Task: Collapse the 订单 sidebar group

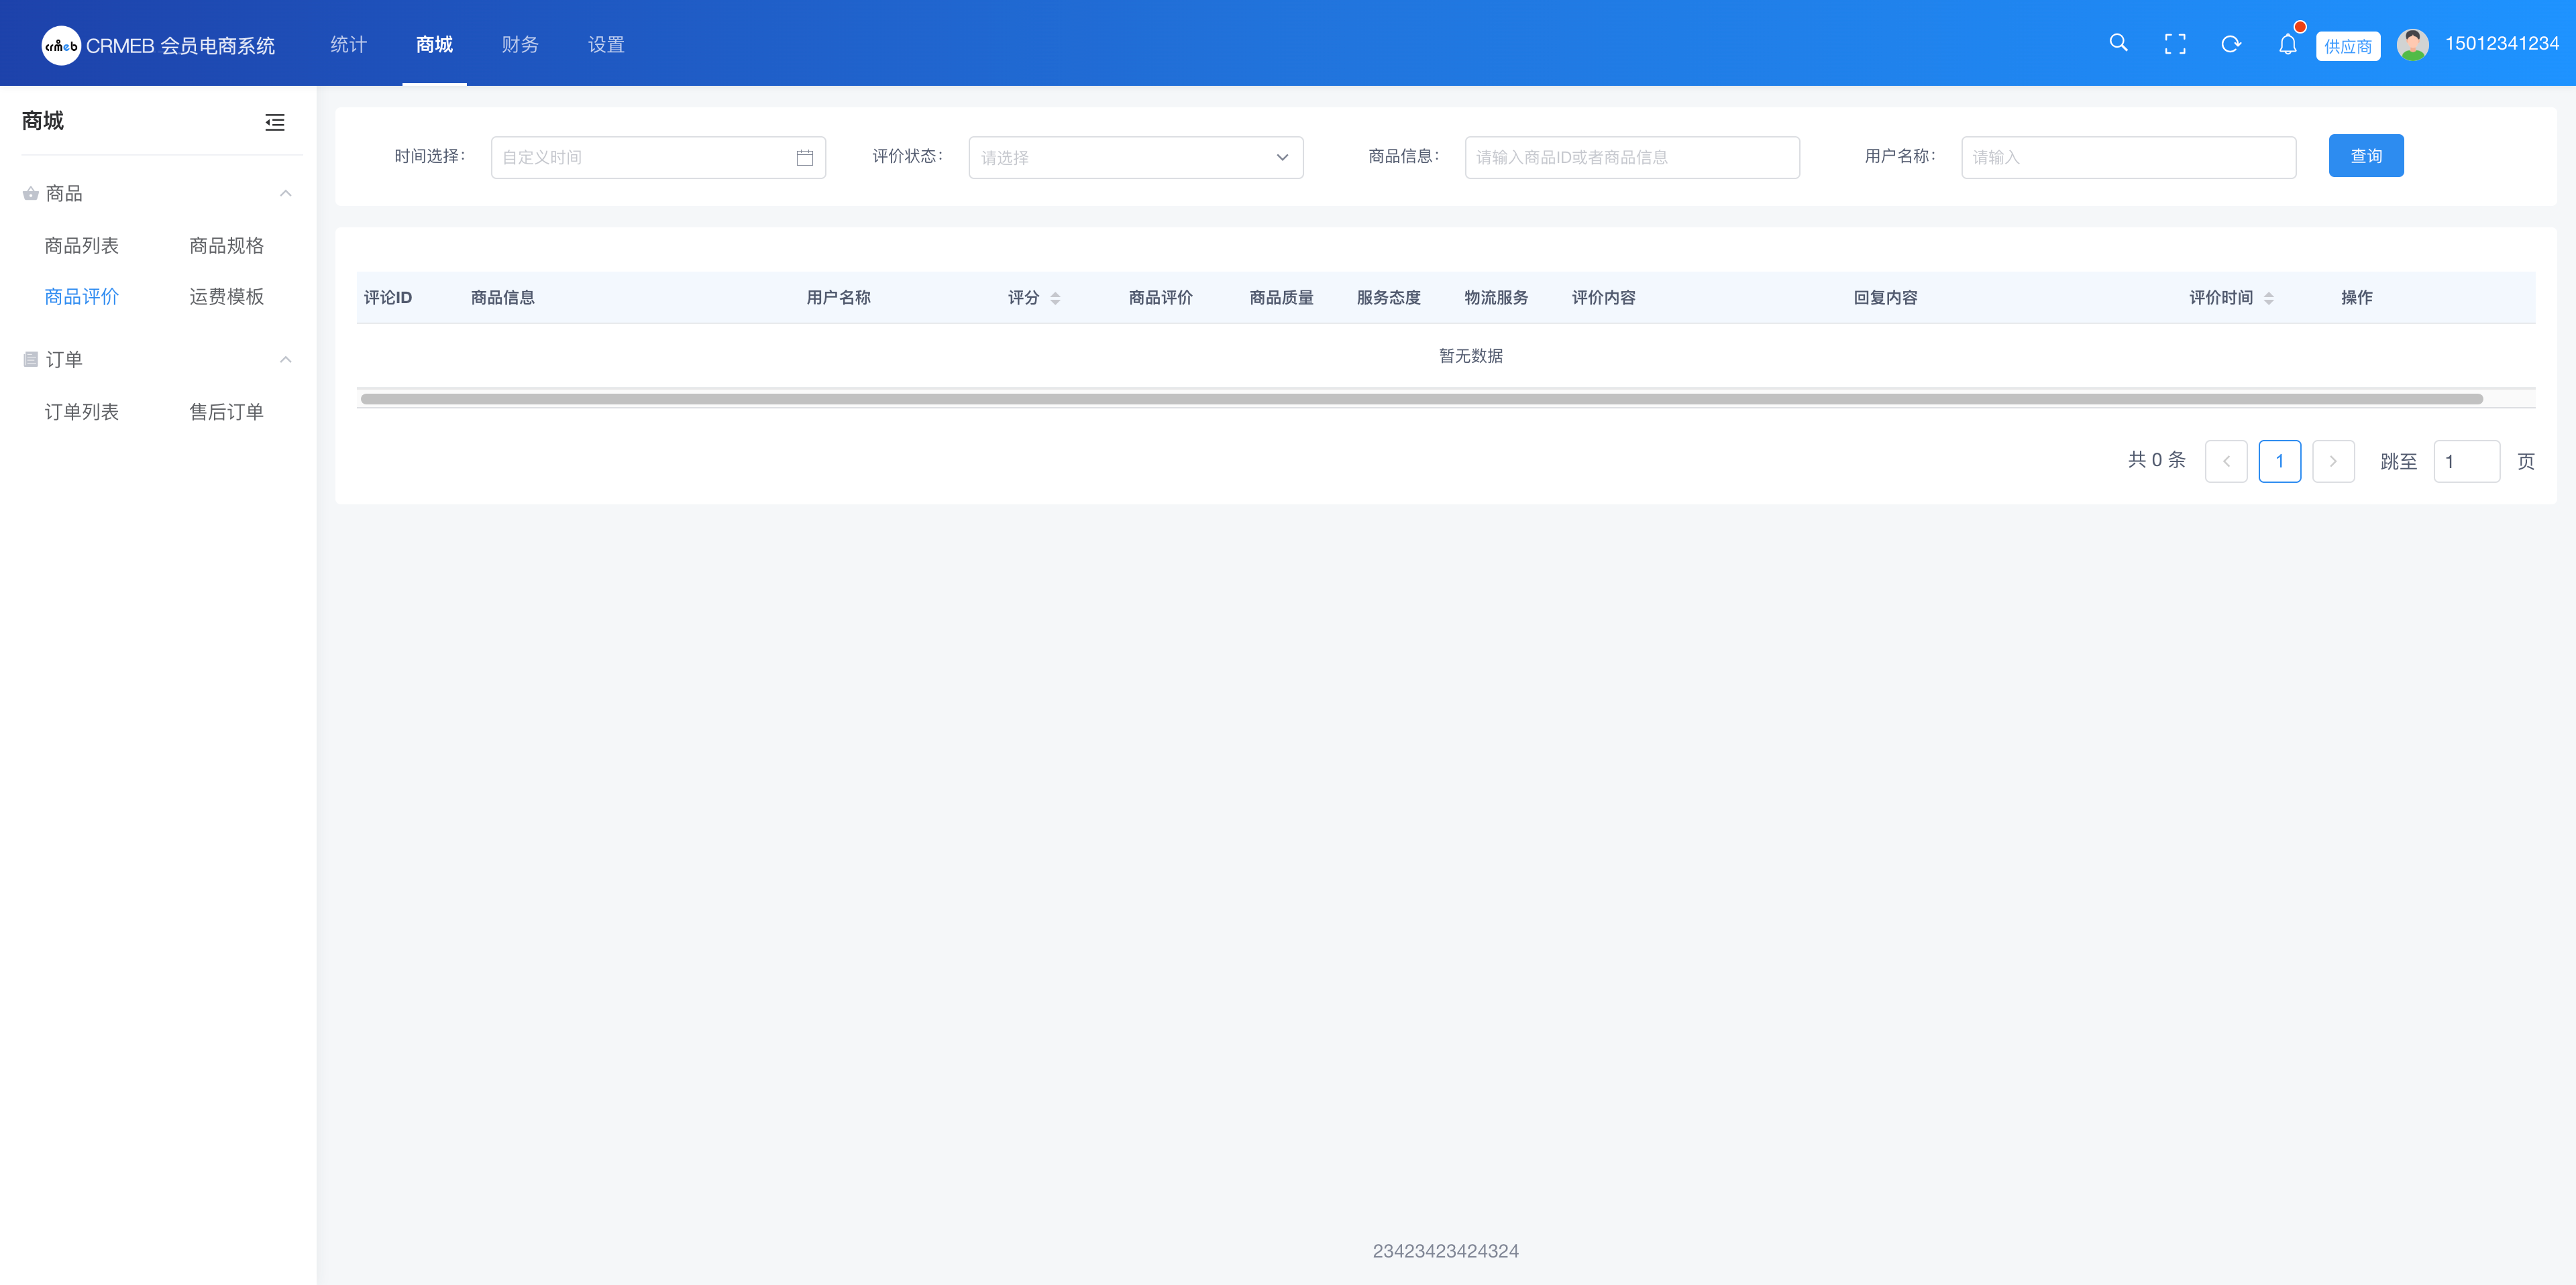Action: pyautogui.click(x=286, y=359)
